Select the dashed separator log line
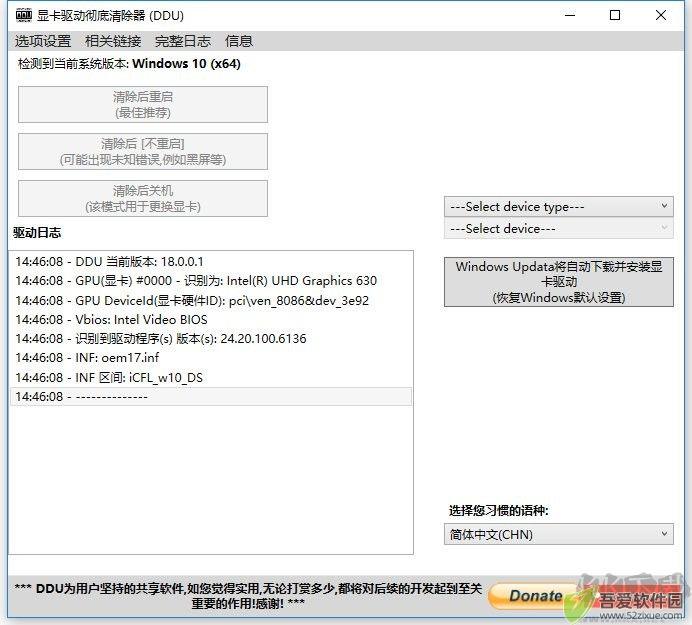Viewport: 692px width, 625px height. pos(211,397)
